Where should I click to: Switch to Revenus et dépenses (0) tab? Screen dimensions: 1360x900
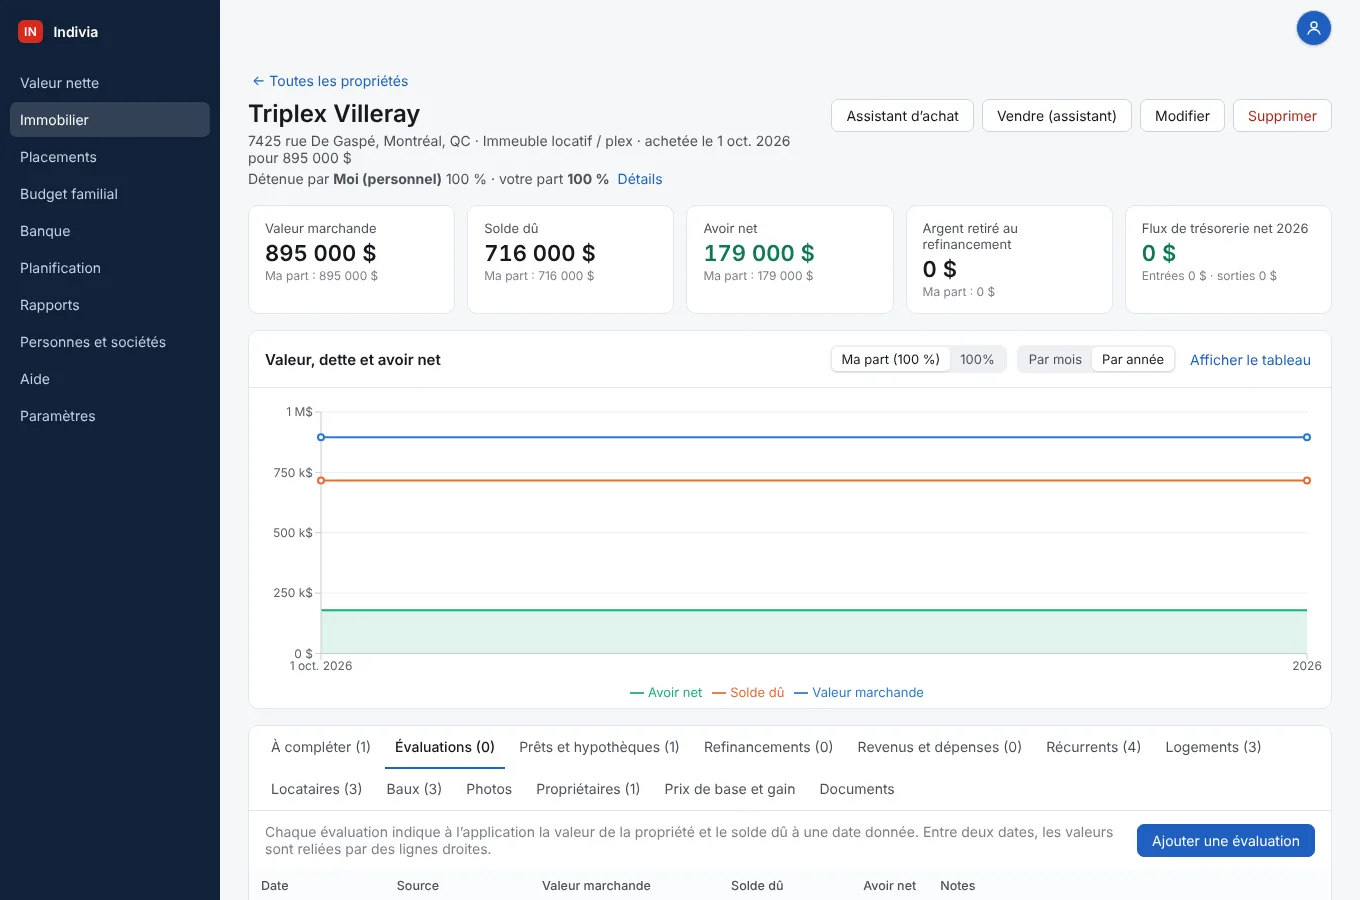[x=939, y=747]
